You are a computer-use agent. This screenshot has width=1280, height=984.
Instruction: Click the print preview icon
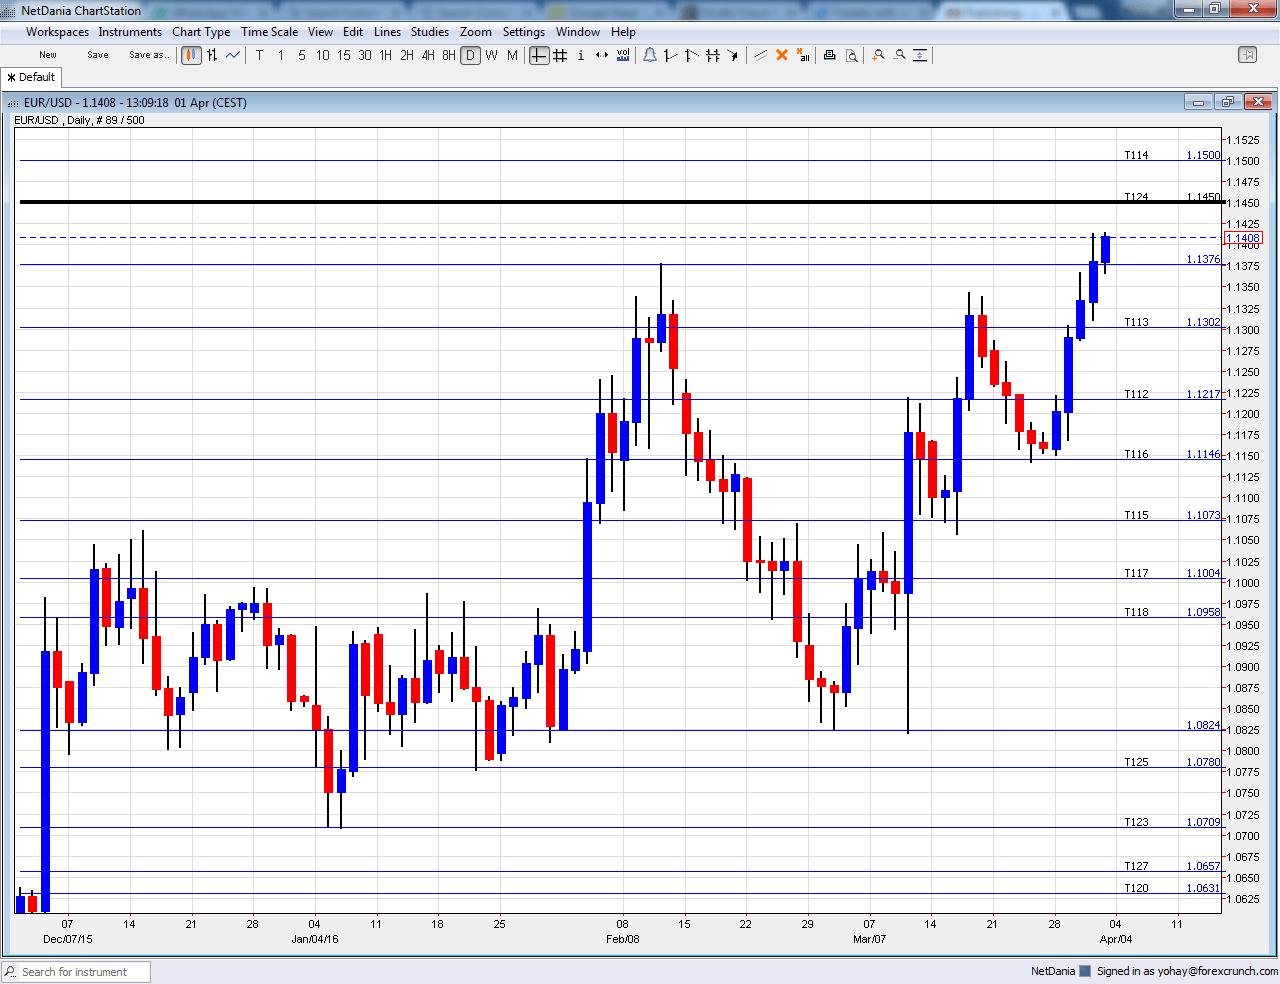point(851,55)
